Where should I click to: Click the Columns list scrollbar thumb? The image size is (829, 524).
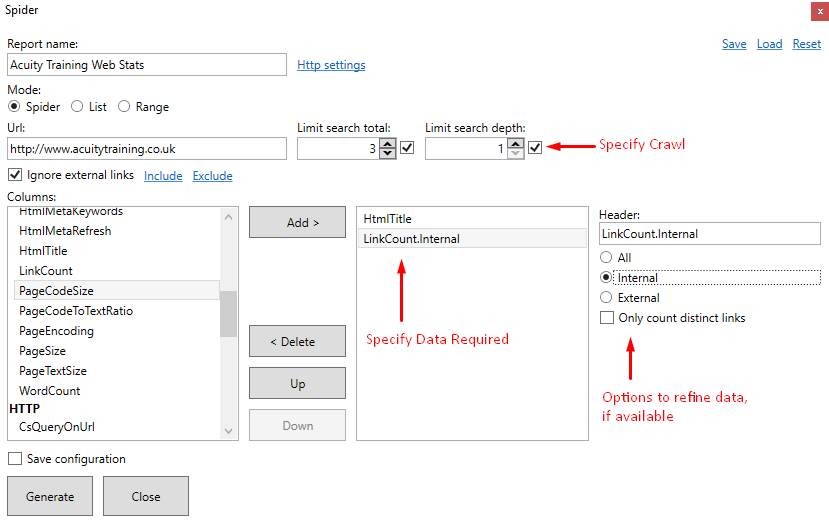tap(228, 314)
